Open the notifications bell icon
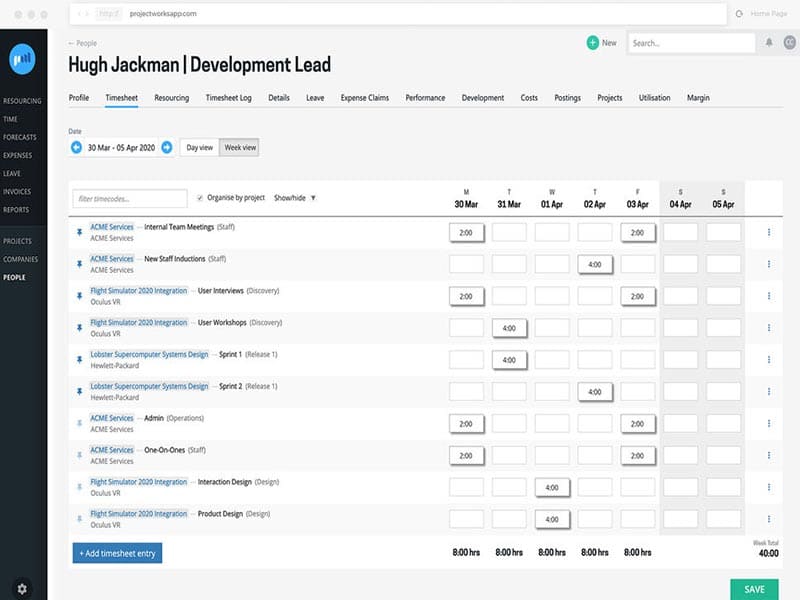 coord(769,43)
